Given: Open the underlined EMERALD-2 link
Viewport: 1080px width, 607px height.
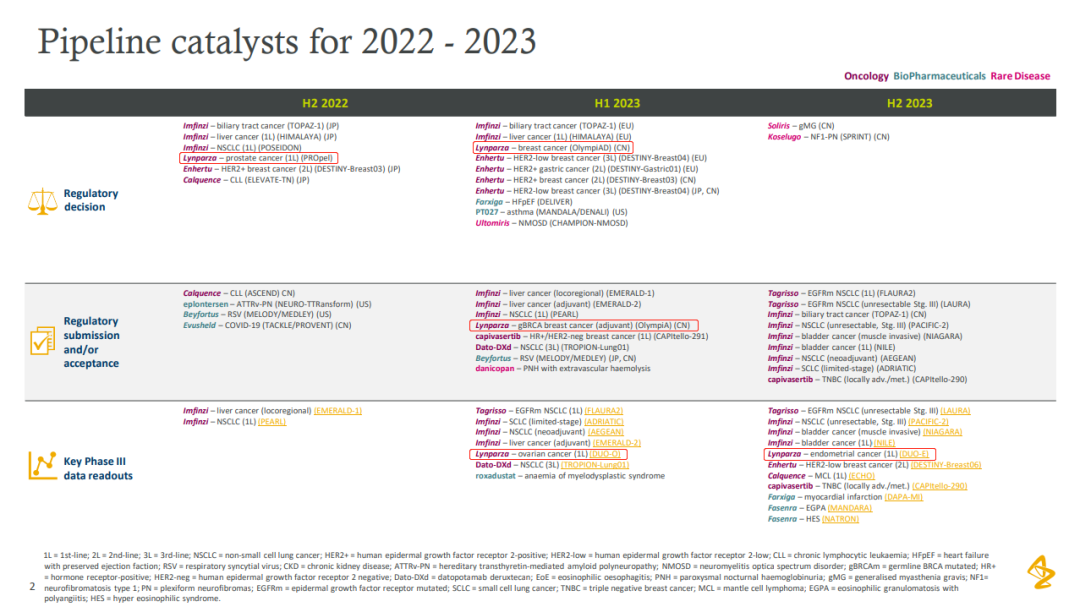Looking at the screenshot, I should (616, 443).
